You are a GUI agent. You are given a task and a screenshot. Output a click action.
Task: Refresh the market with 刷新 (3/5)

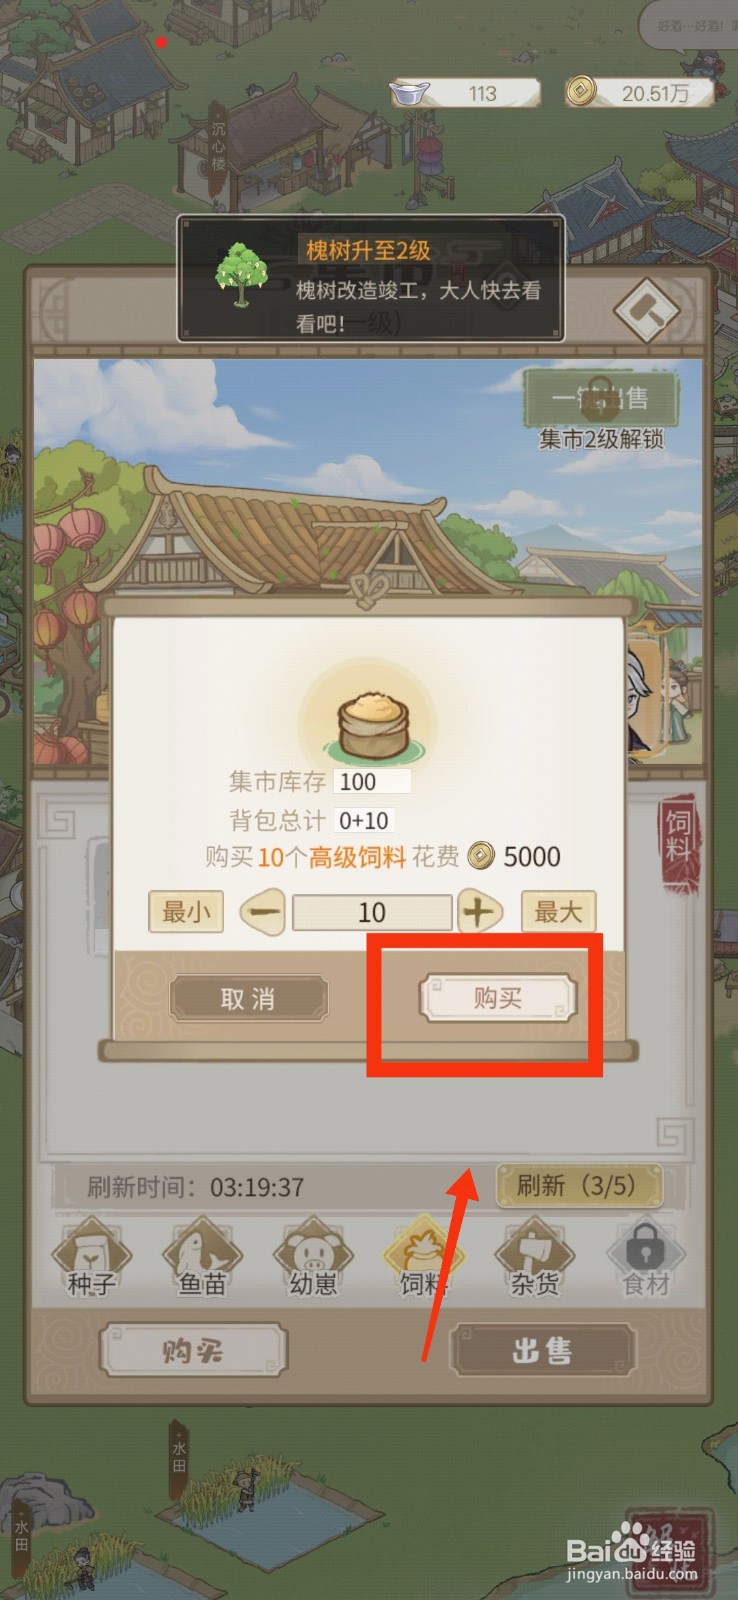coord(578,1186)
